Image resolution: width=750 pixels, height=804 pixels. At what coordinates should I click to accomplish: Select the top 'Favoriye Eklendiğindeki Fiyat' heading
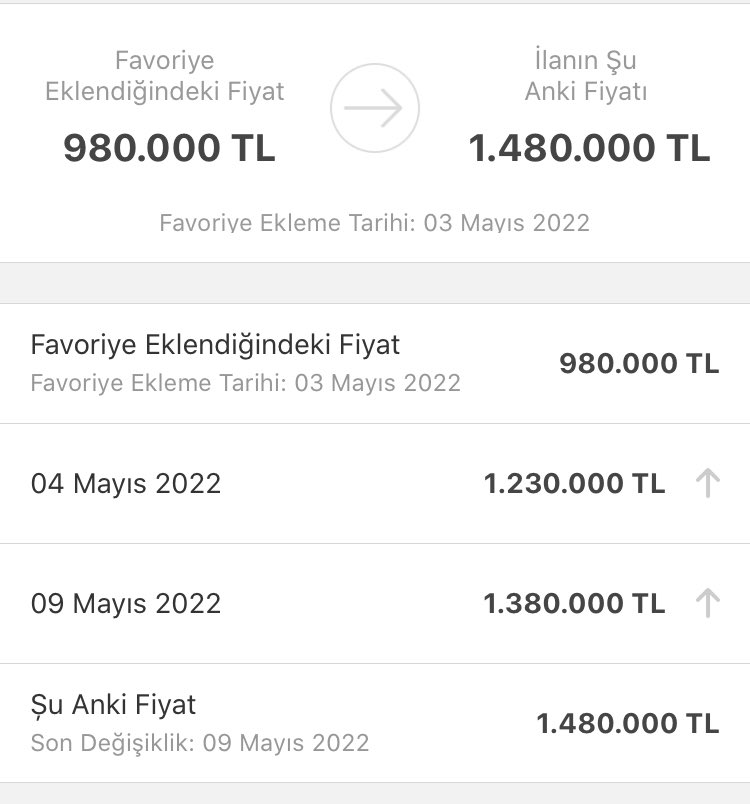click(165, 76)
